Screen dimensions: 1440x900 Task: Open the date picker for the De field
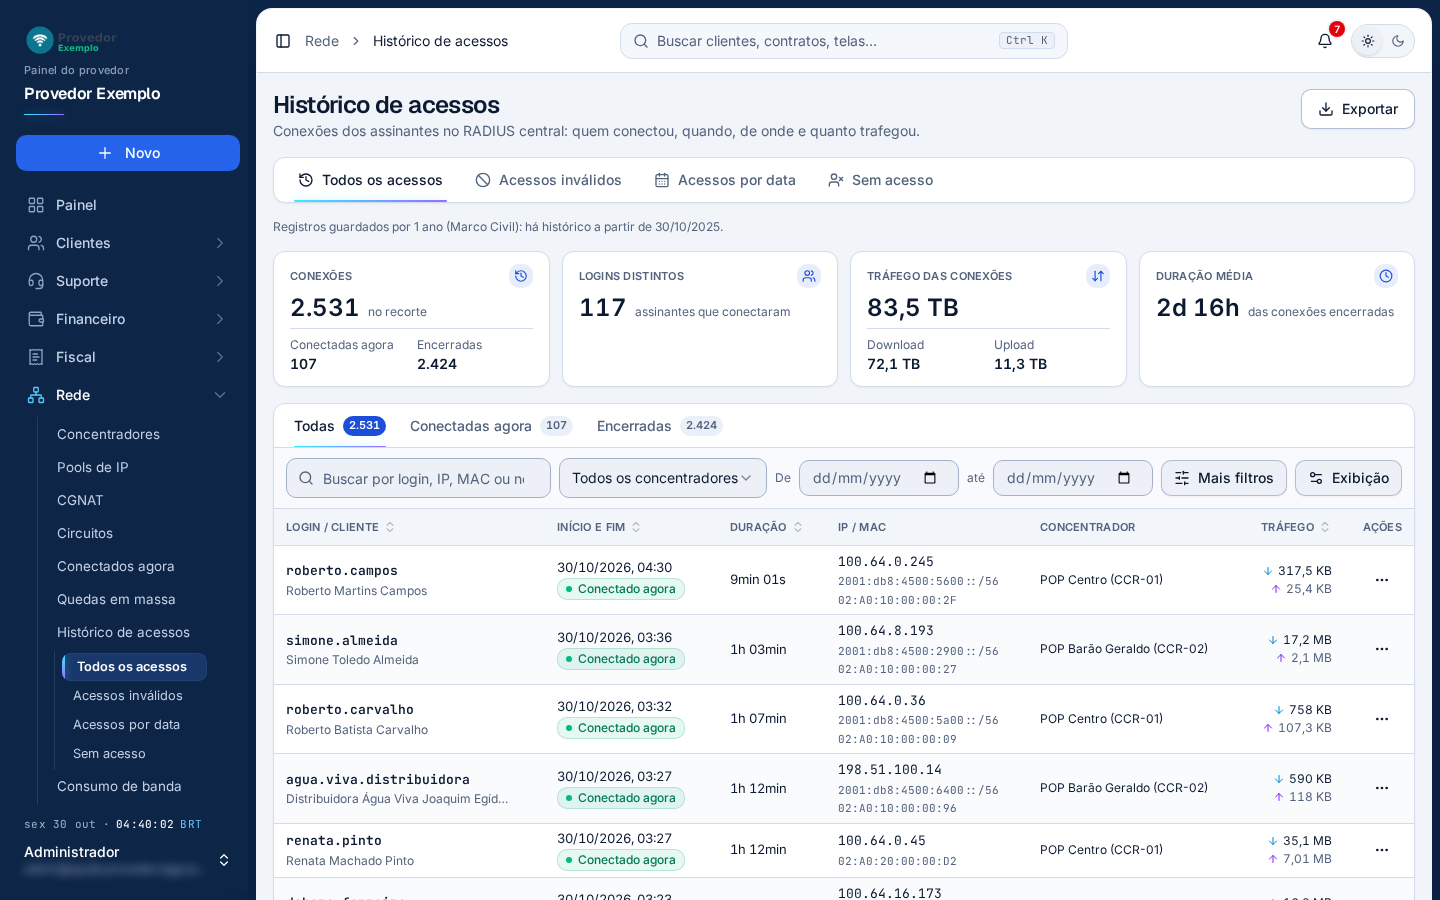[x=930, y=478]
